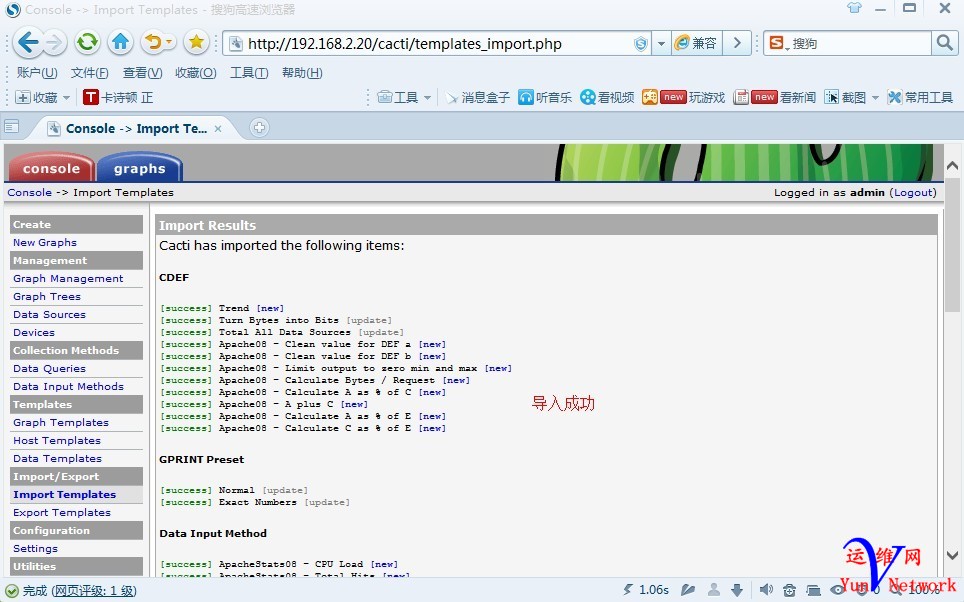Image resolution: width=964 pixels, height=602 pixels.
Task: Click the Logout link
Action: (x=914, y=192)
